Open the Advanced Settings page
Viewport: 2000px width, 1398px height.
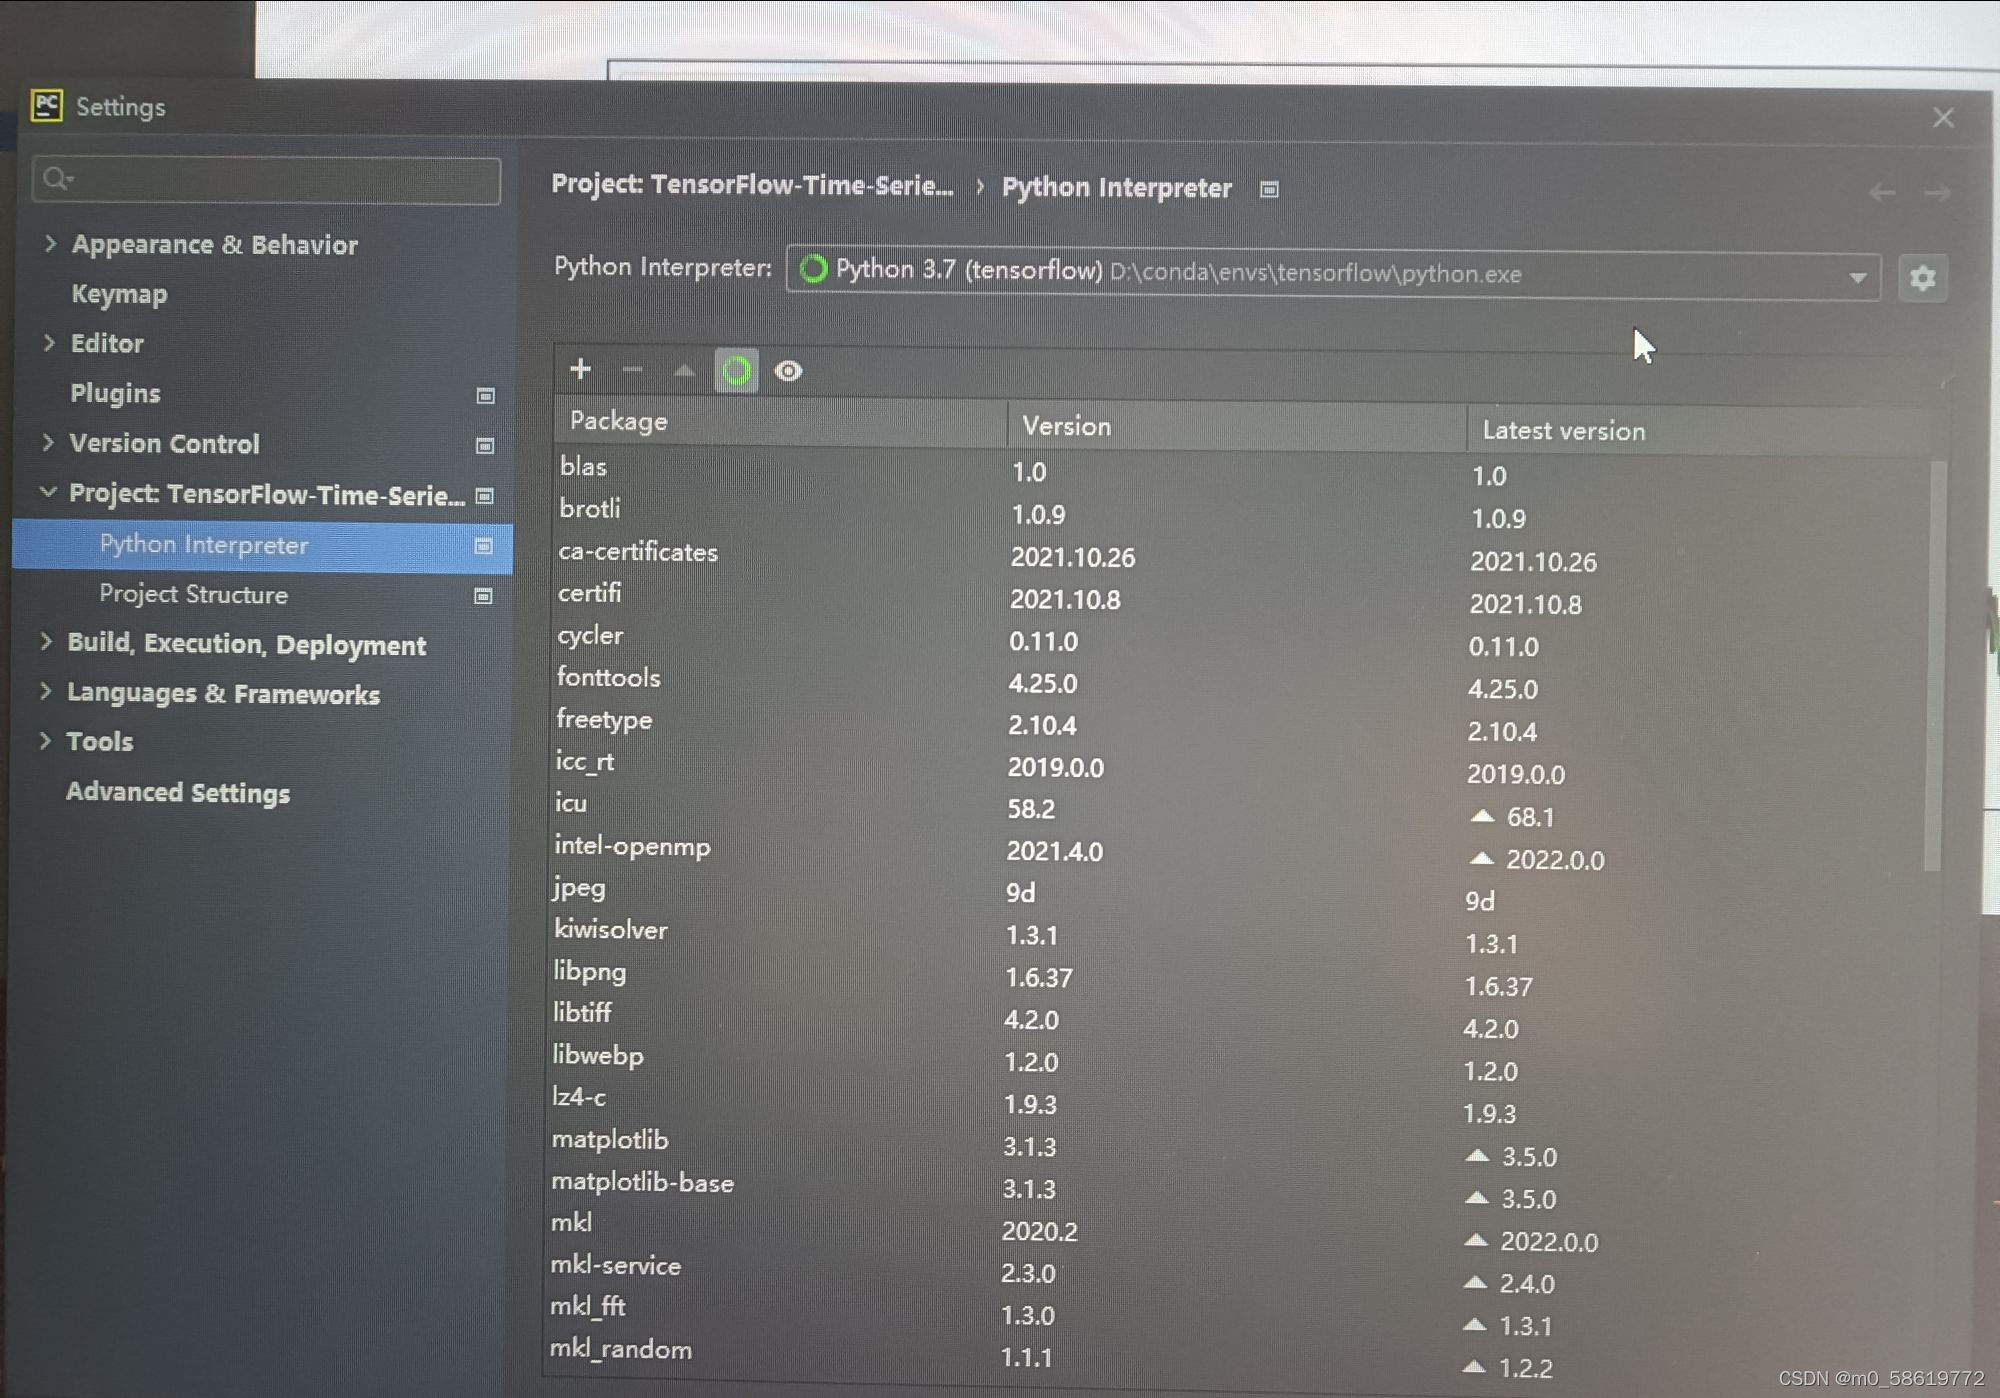pyautogui.click(x=178, y=792)
